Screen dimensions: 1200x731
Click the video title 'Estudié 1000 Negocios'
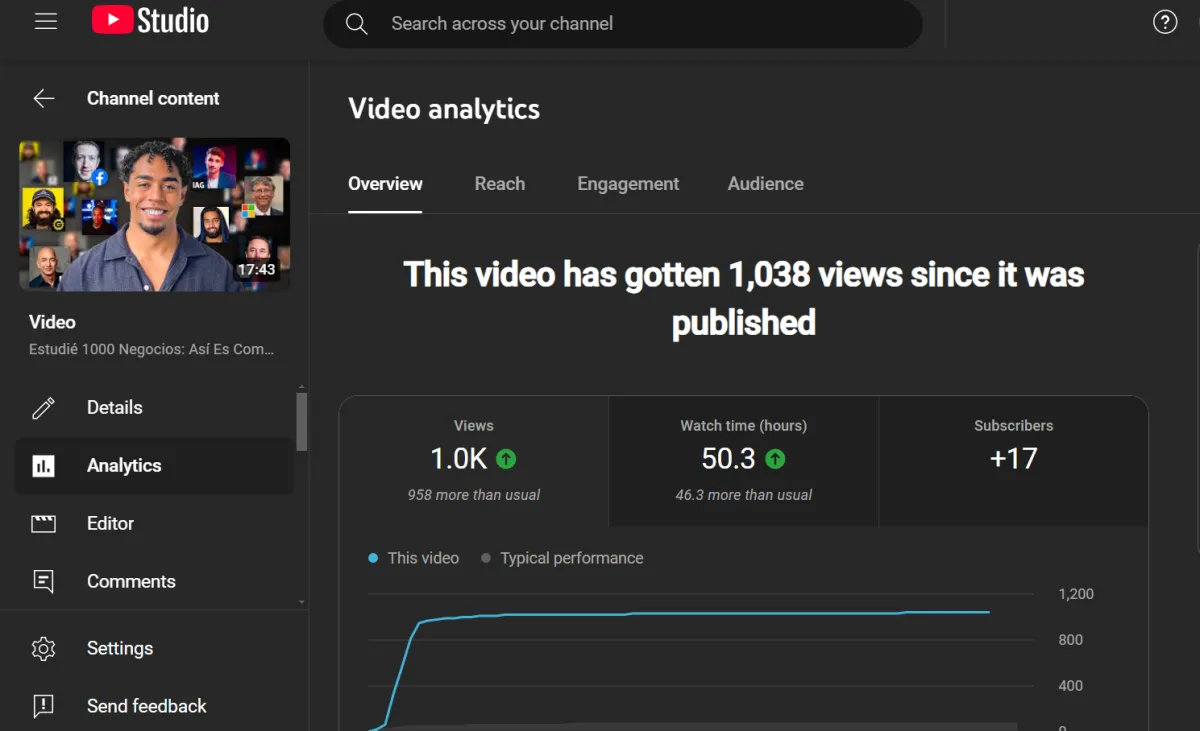(x=151, y=350)
